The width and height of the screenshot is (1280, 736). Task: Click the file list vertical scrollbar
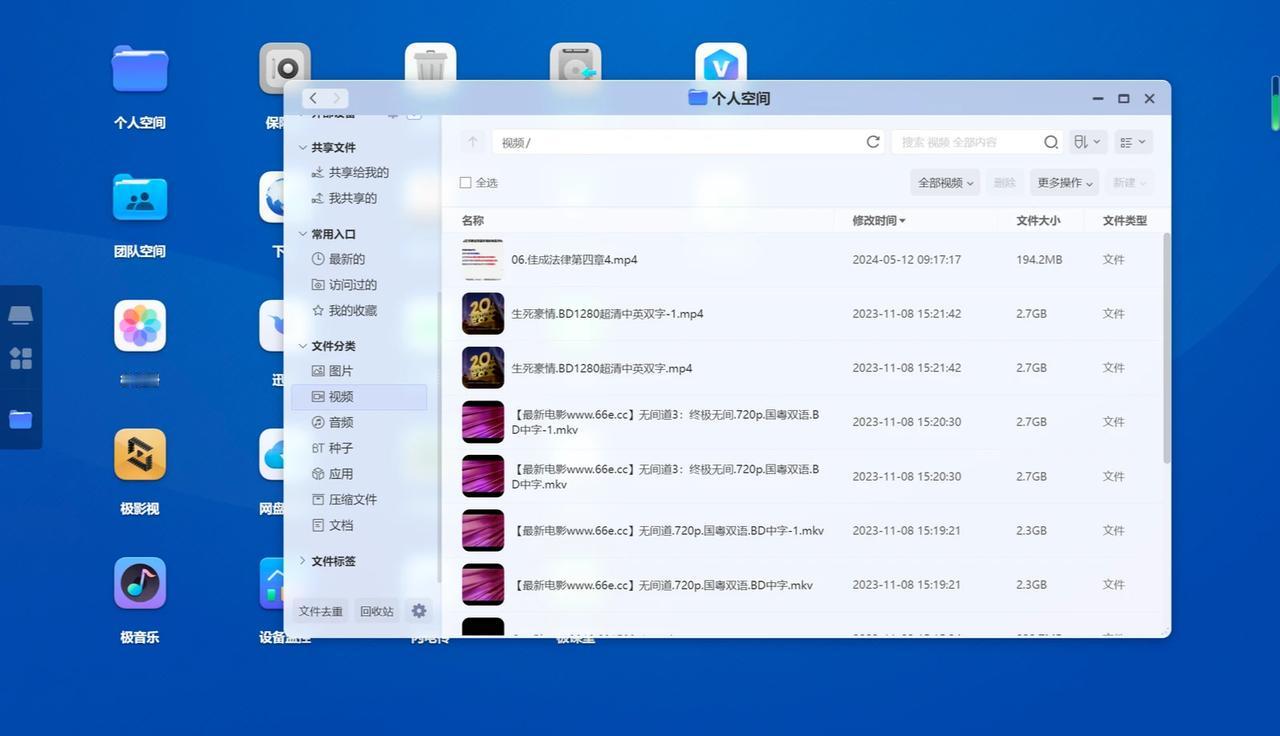point(1166,348)
